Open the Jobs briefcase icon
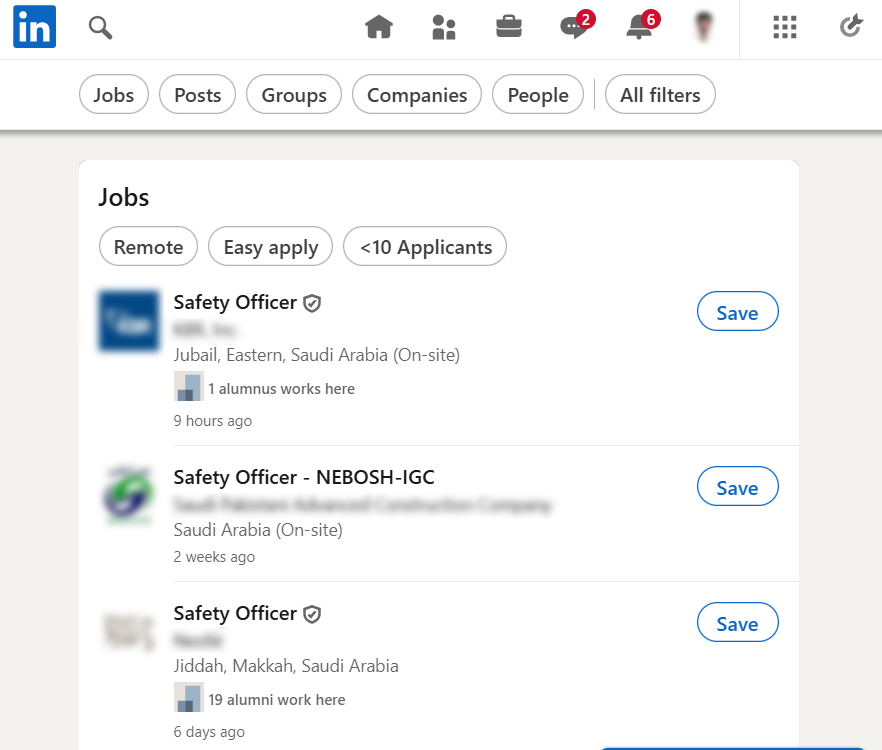The width and height of the screenshot is (882, 750). (509, 28)
